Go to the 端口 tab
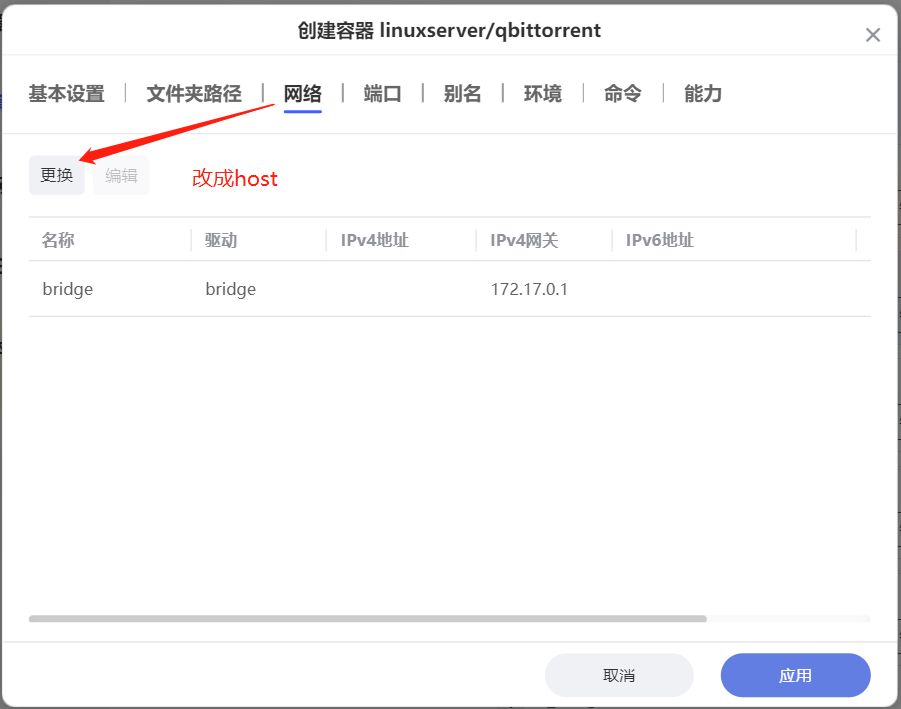This screenshot has width=901, height=709. coord(382,94)
